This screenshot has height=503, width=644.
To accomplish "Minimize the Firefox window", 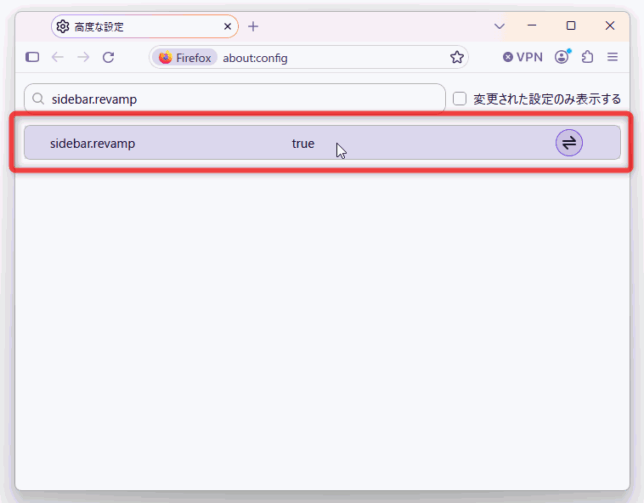I will click(531, 25).
